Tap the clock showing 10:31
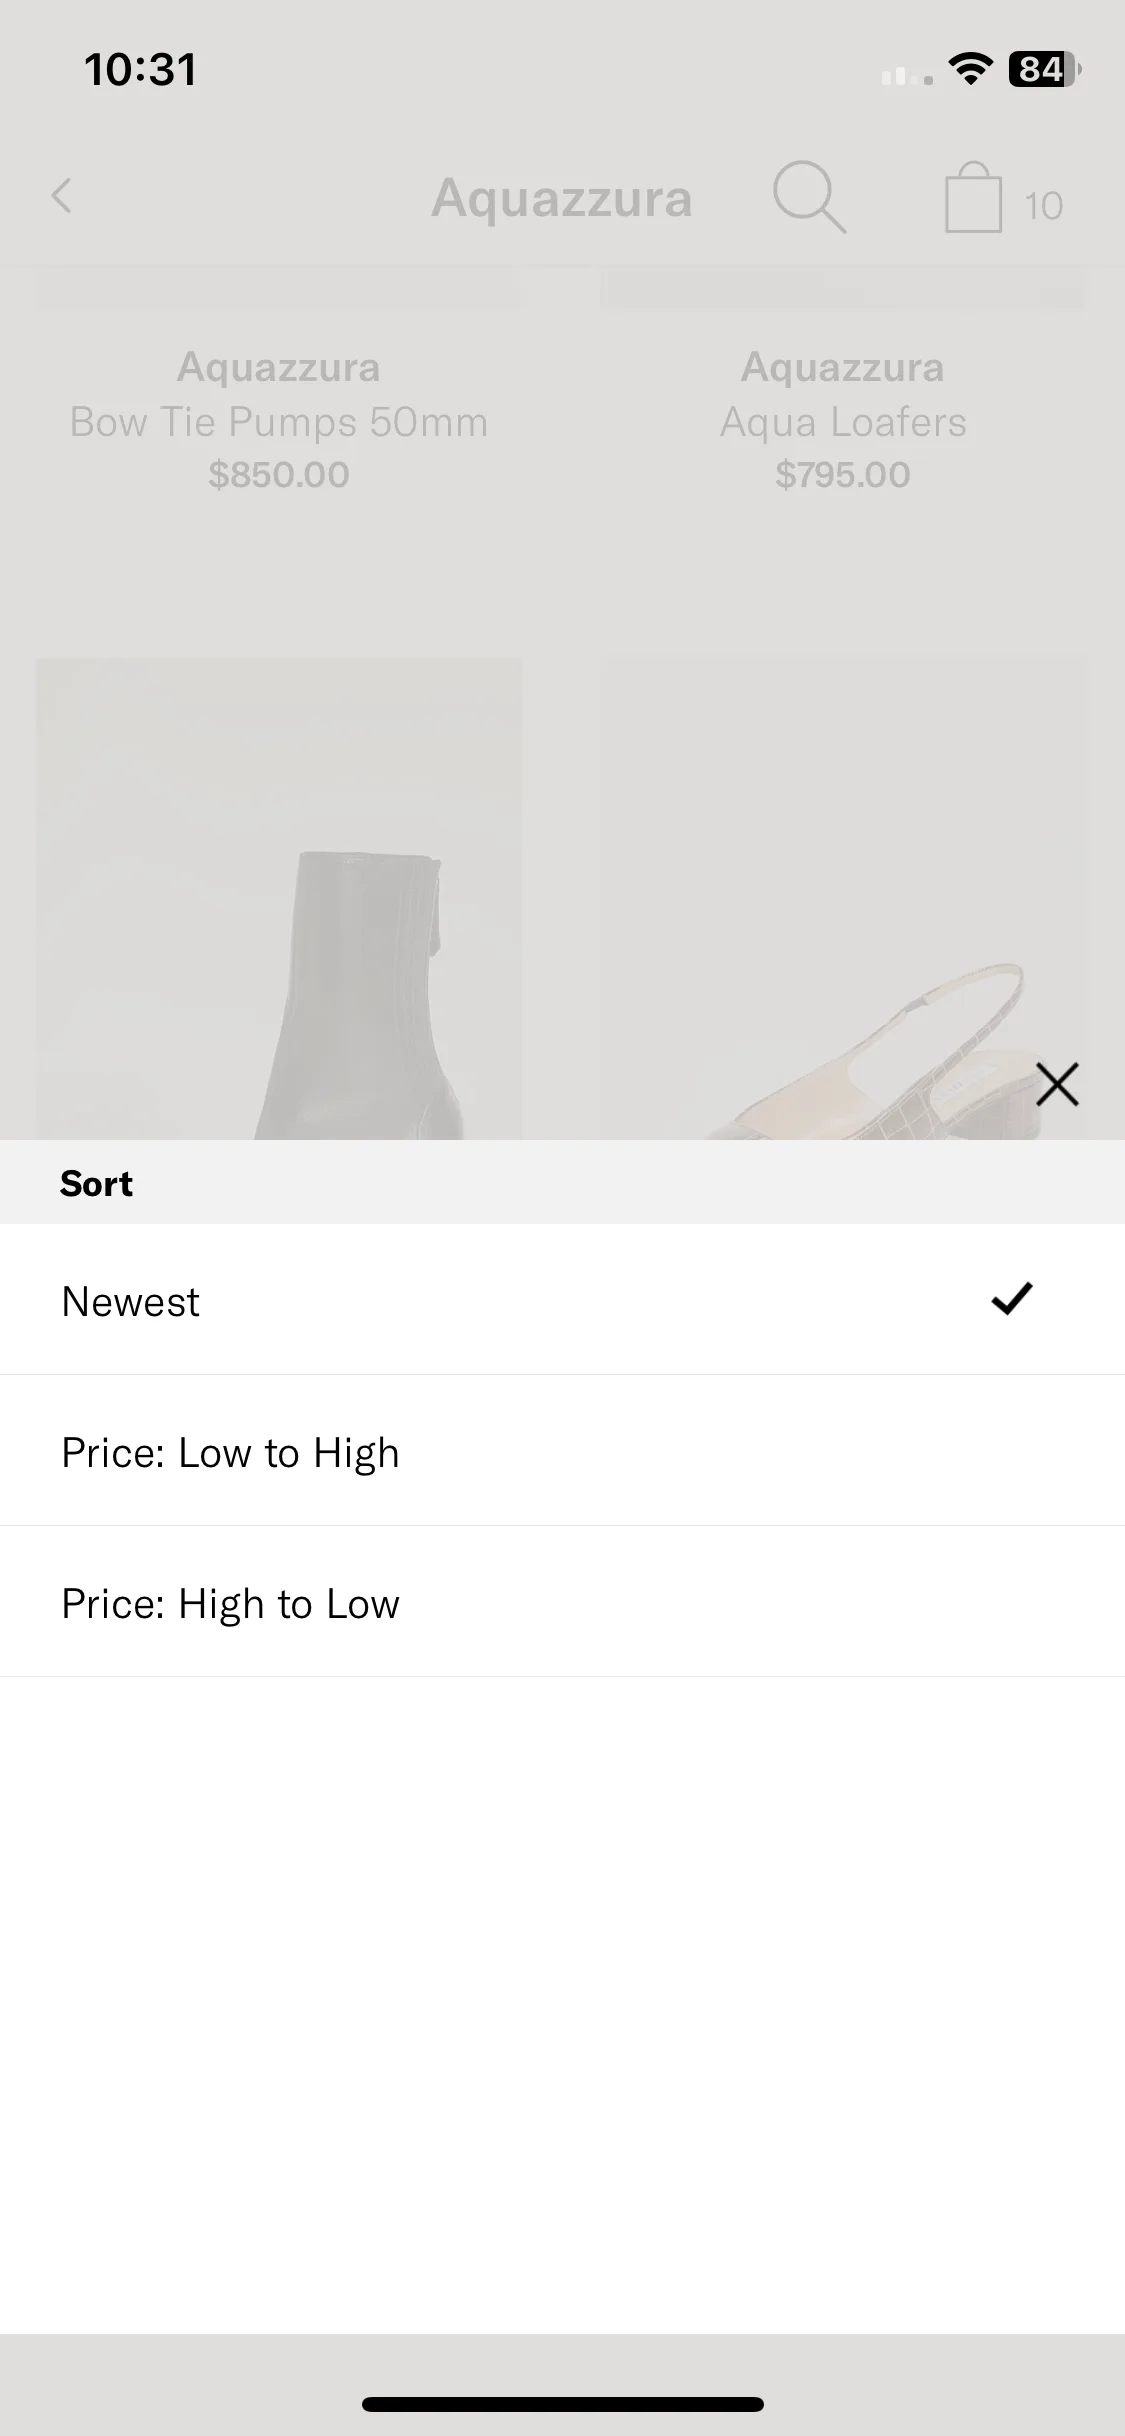 point(141,70)
